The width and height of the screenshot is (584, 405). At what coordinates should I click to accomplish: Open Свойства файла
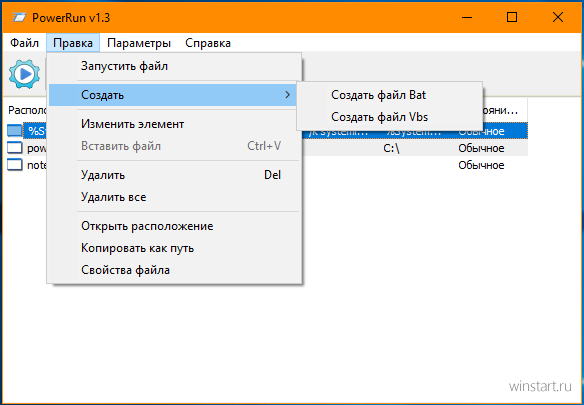174,270
